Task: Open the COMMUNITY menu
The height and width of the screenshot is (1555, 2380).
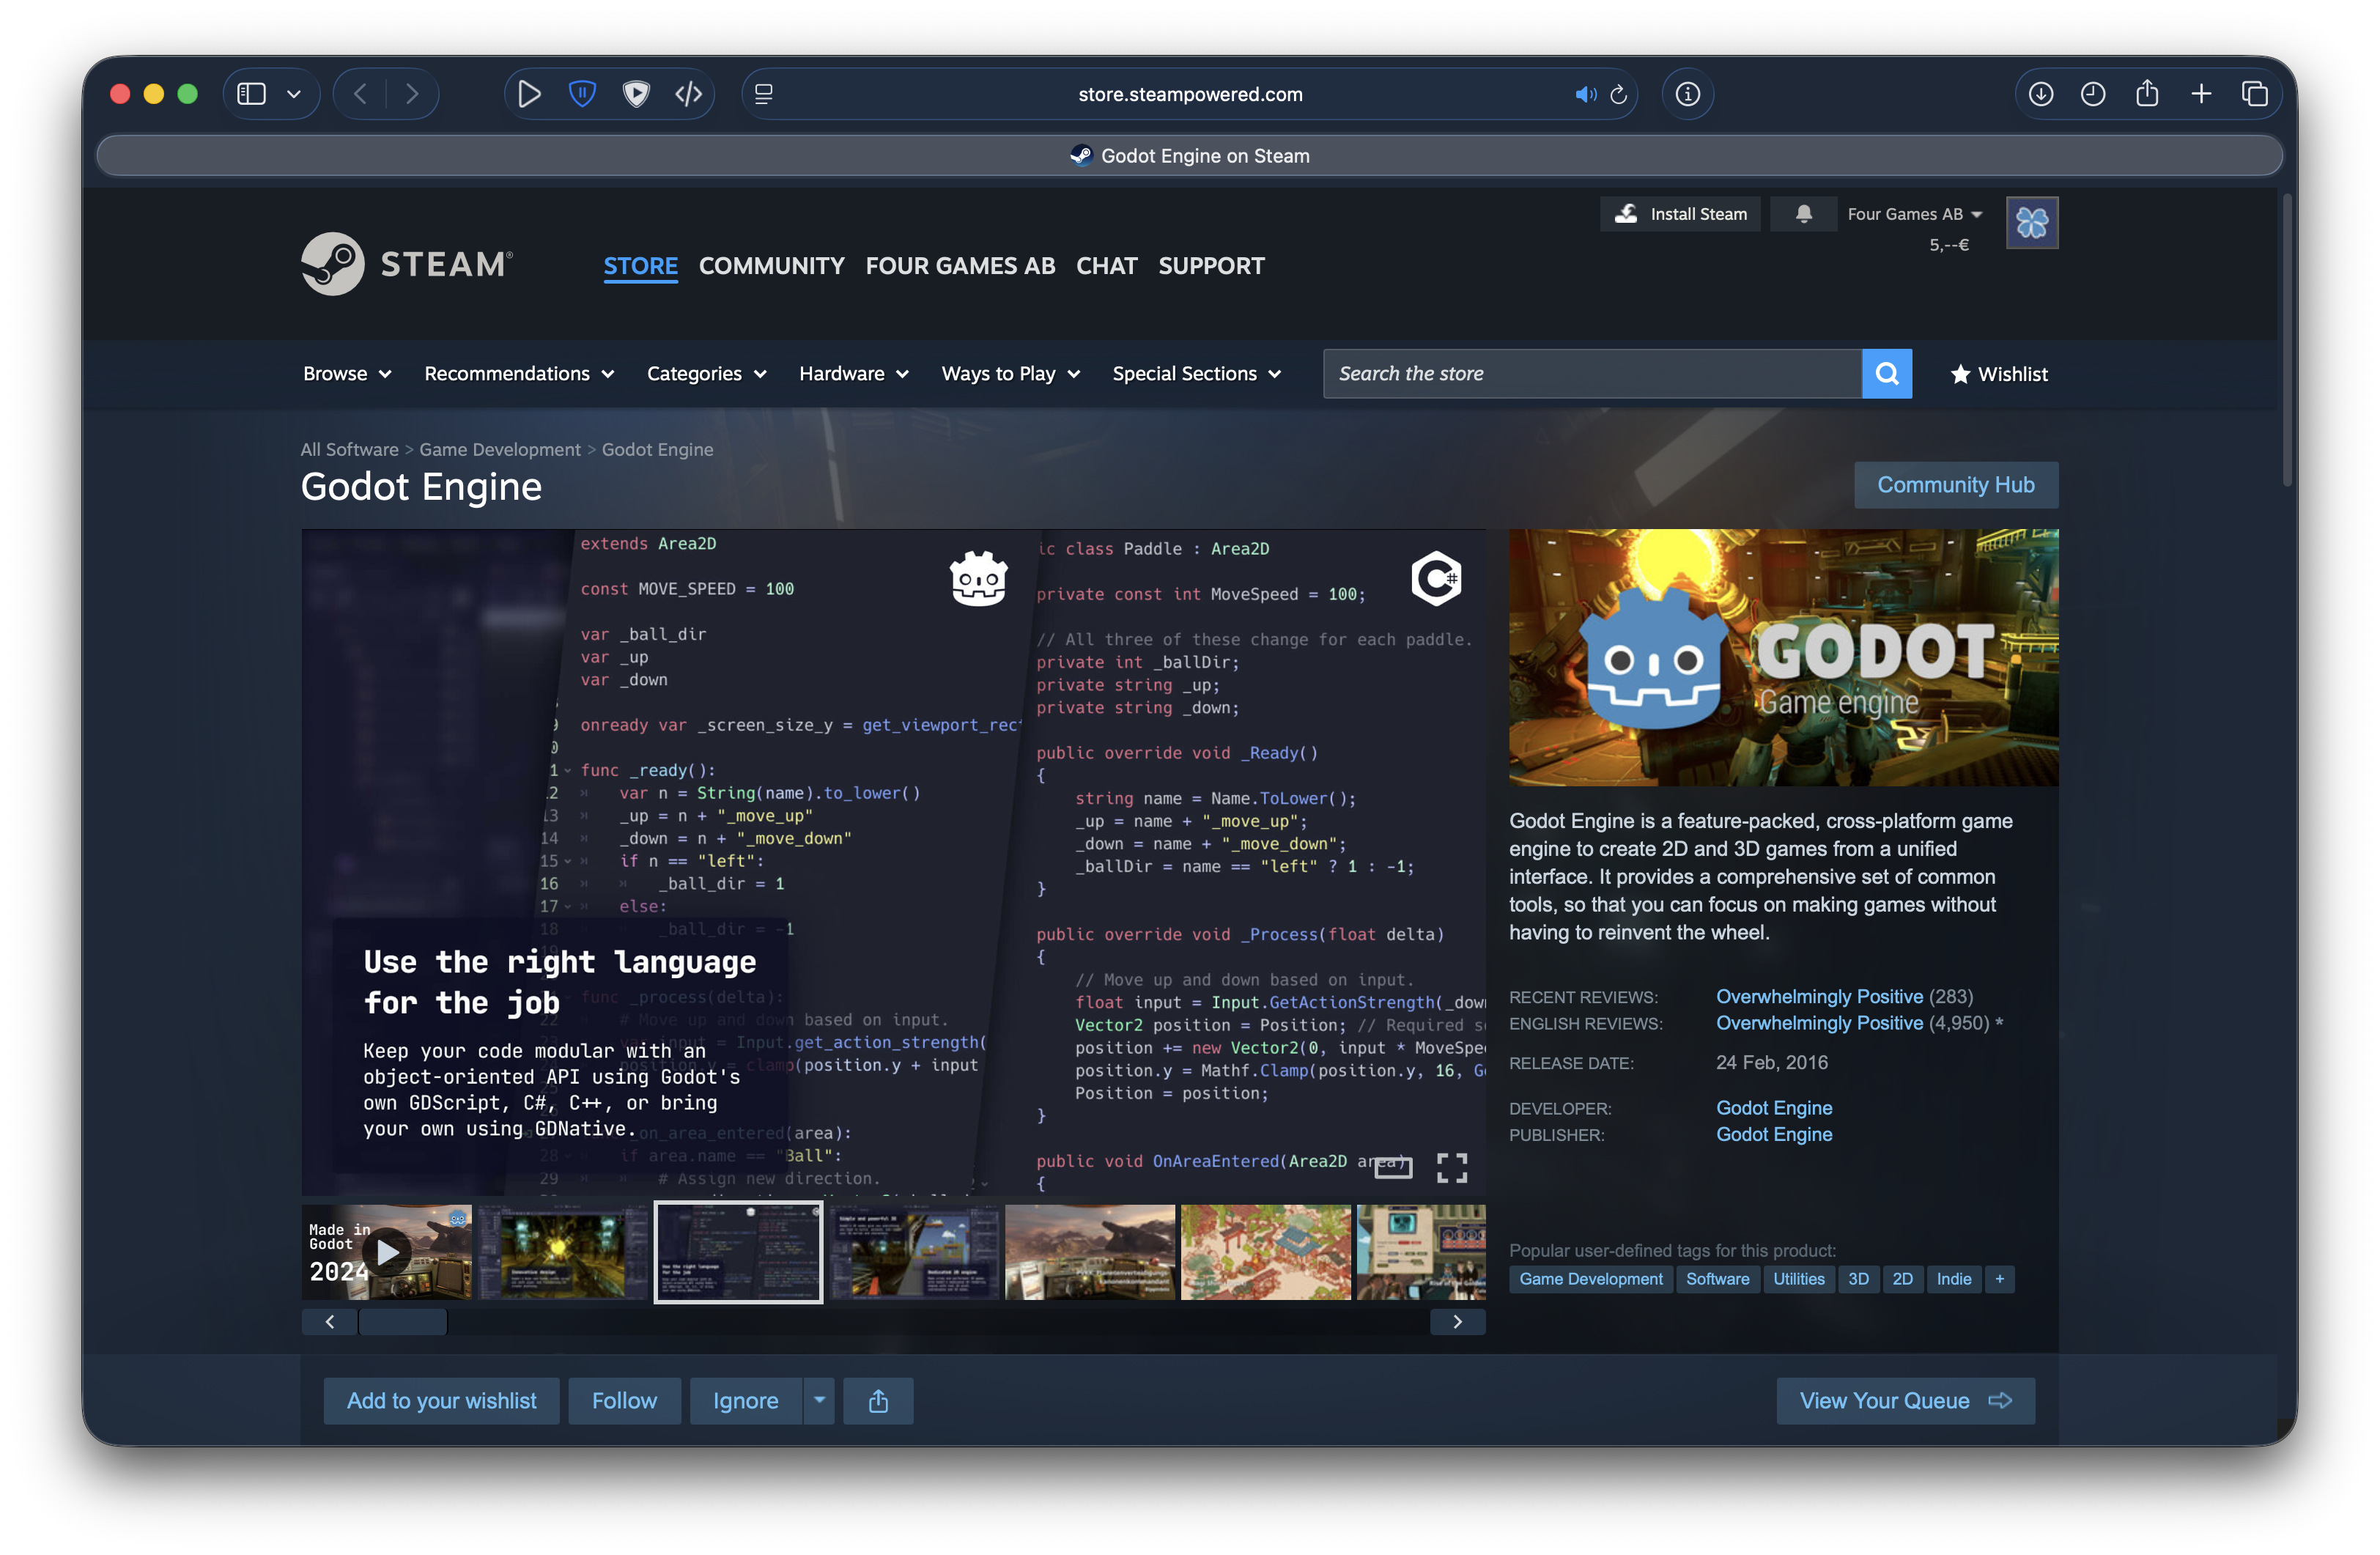Action: [772, 266]
